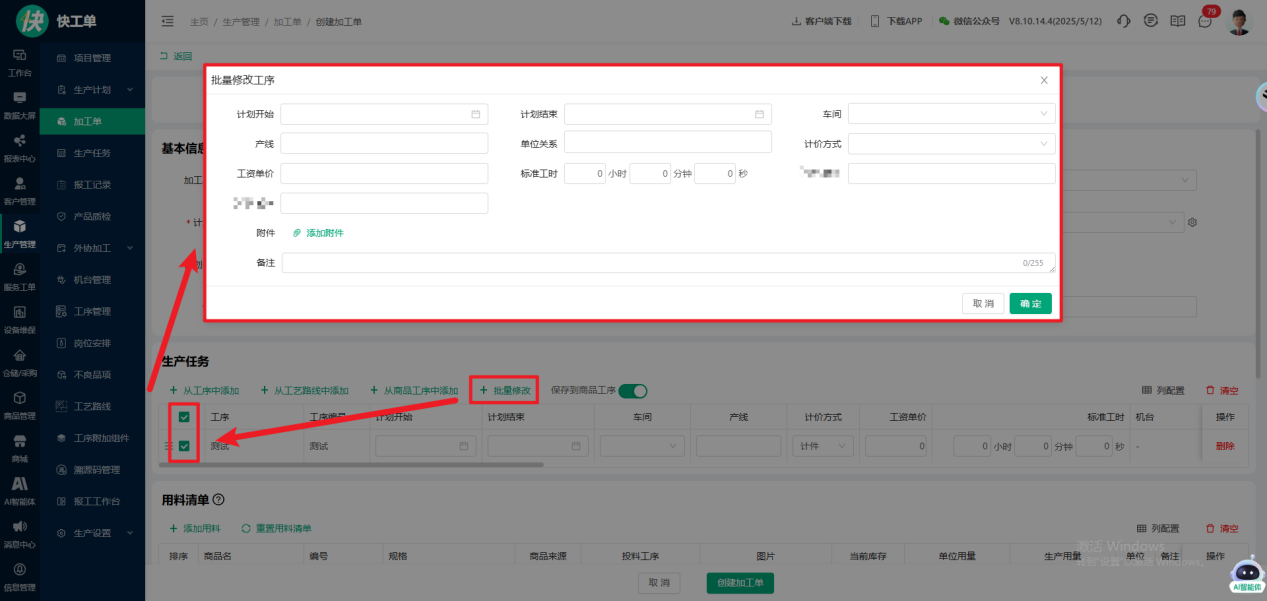1267x601 pixels.
Task: Select 工艺路线 in the side menu
Action: tap(92, 406)
